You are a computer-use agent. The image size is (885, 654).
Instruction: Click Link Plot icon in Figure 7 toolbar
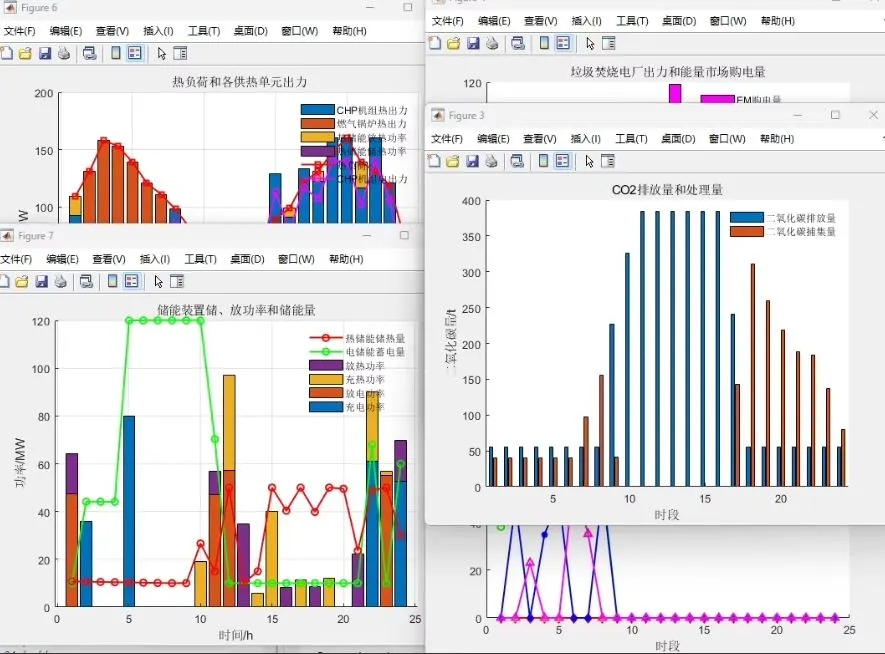pos(86,282)
